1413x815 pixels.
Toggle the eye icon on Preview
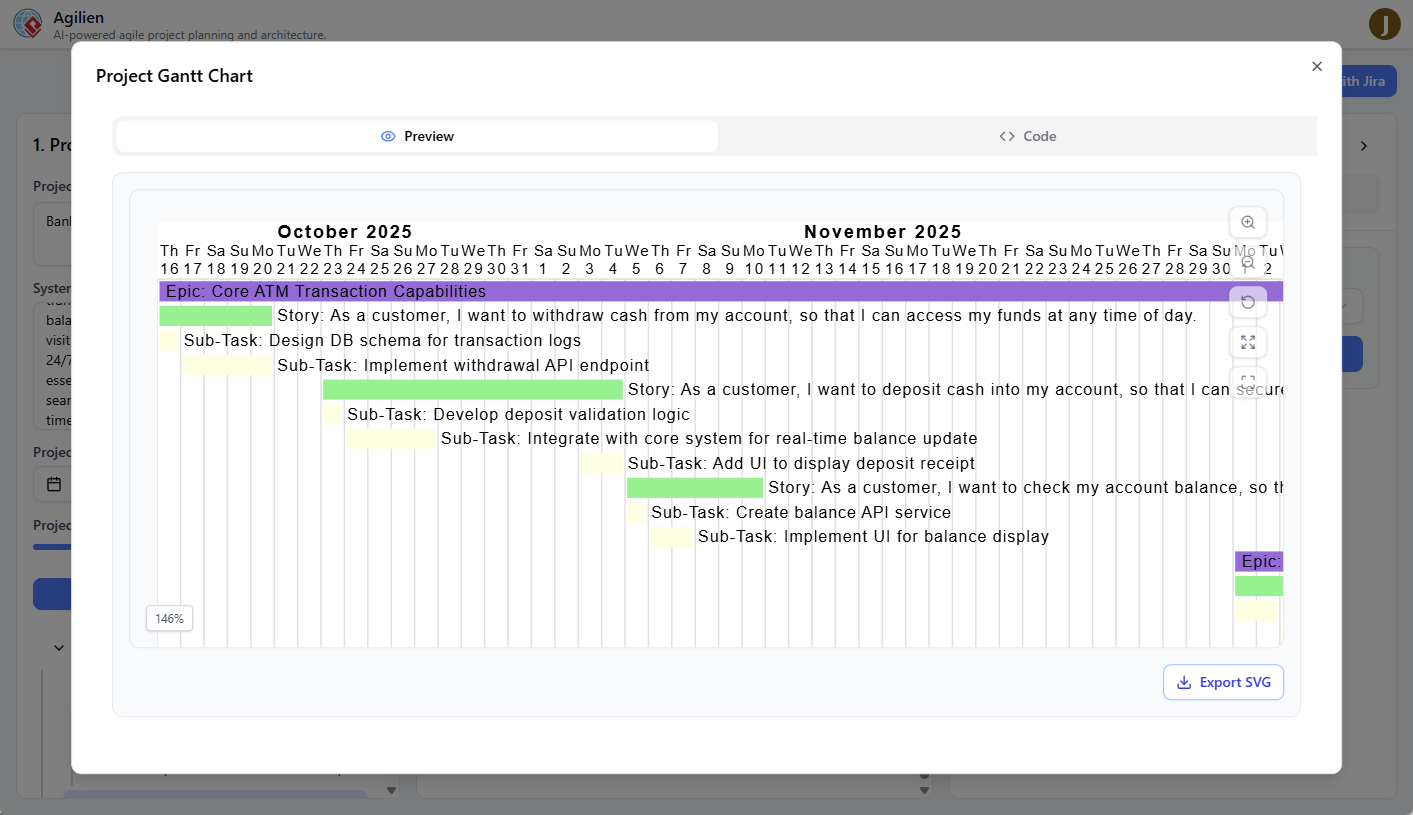388,135
